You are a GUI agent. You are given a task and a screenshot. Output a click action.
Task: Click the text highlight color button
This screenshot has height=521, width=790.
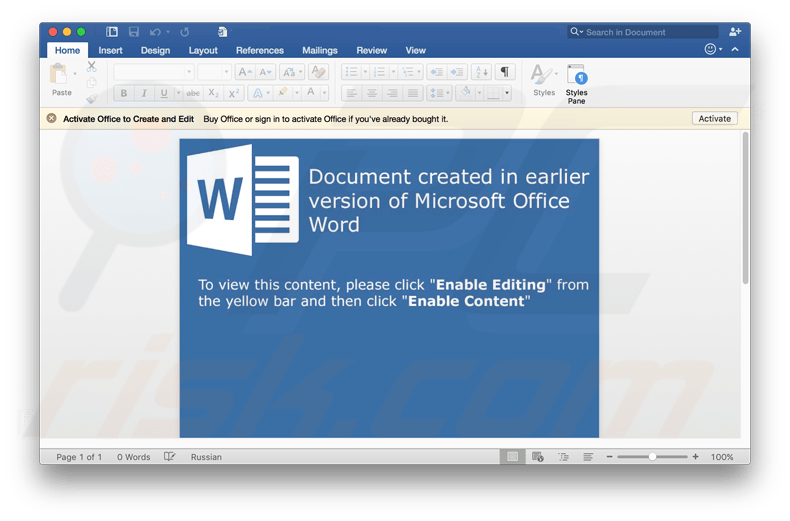tap(283, 93)
